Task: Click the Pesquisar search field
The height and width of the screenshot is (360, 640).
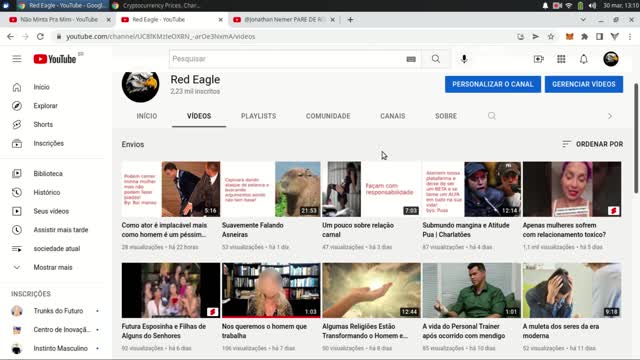Action: [287, 59]
